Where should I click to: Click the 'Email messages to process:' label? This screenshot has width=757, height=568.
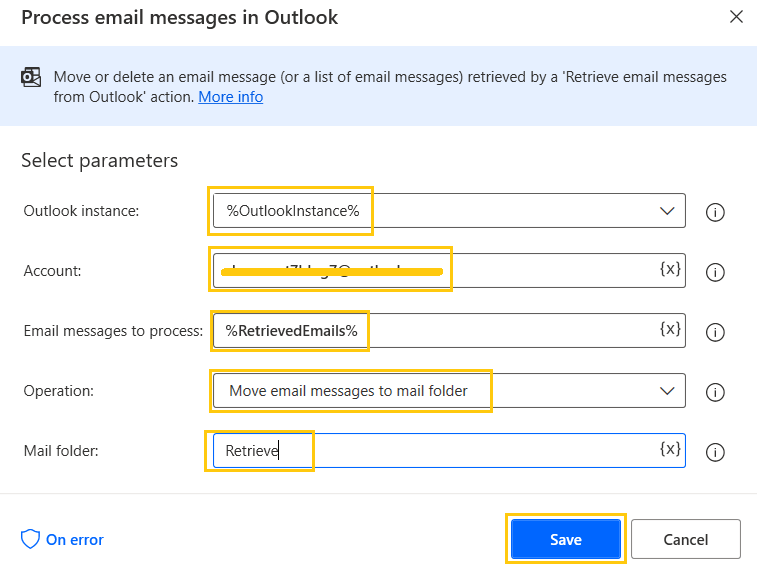(x=113, y=331)
